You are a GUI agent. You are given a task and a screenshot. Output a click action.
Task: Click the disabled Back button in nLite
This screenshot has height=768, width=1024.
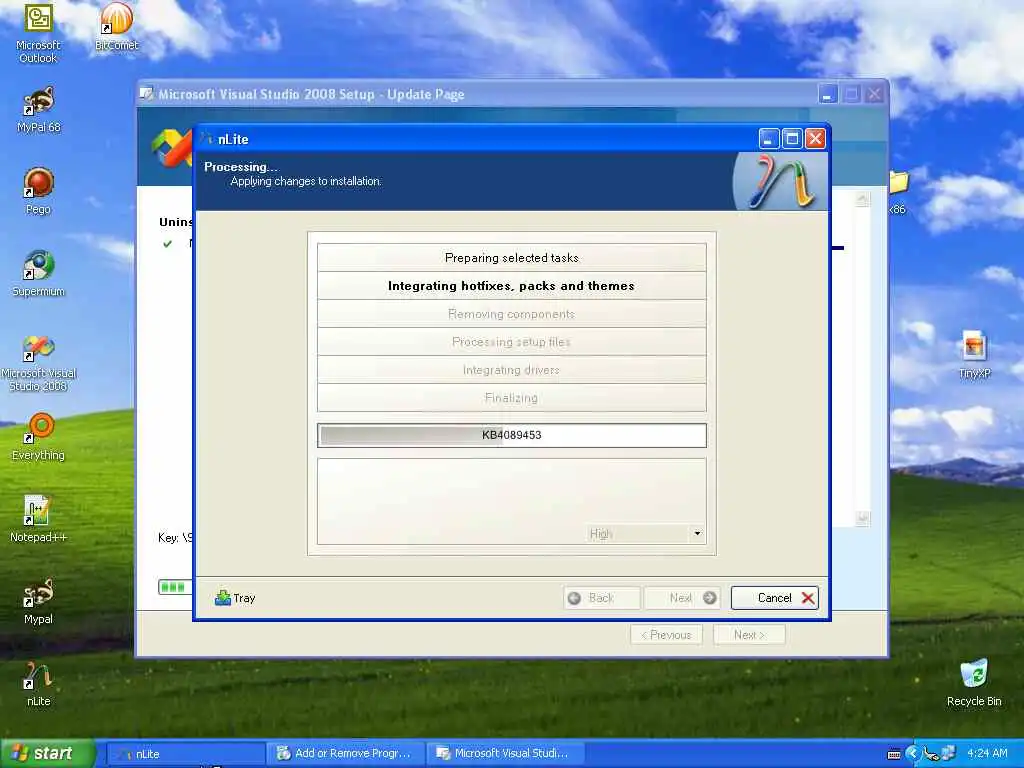[x=601, y=598]
